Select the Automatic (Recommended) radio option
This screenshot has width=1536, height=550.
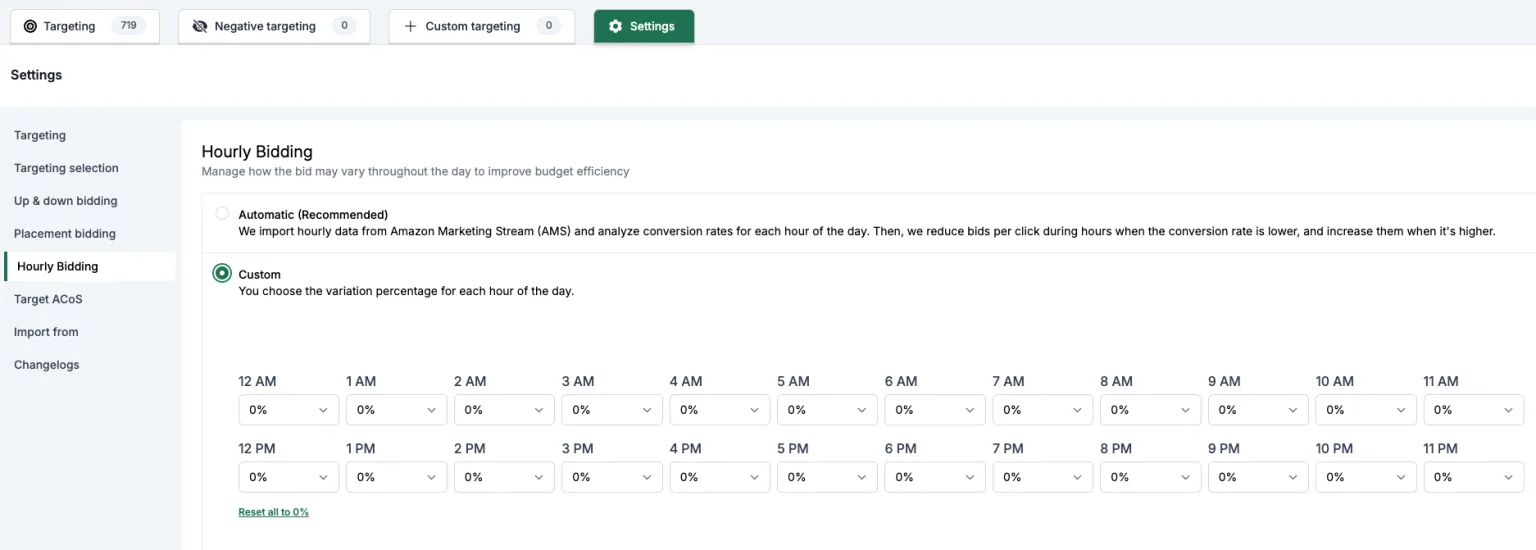[x=222, y=214]
